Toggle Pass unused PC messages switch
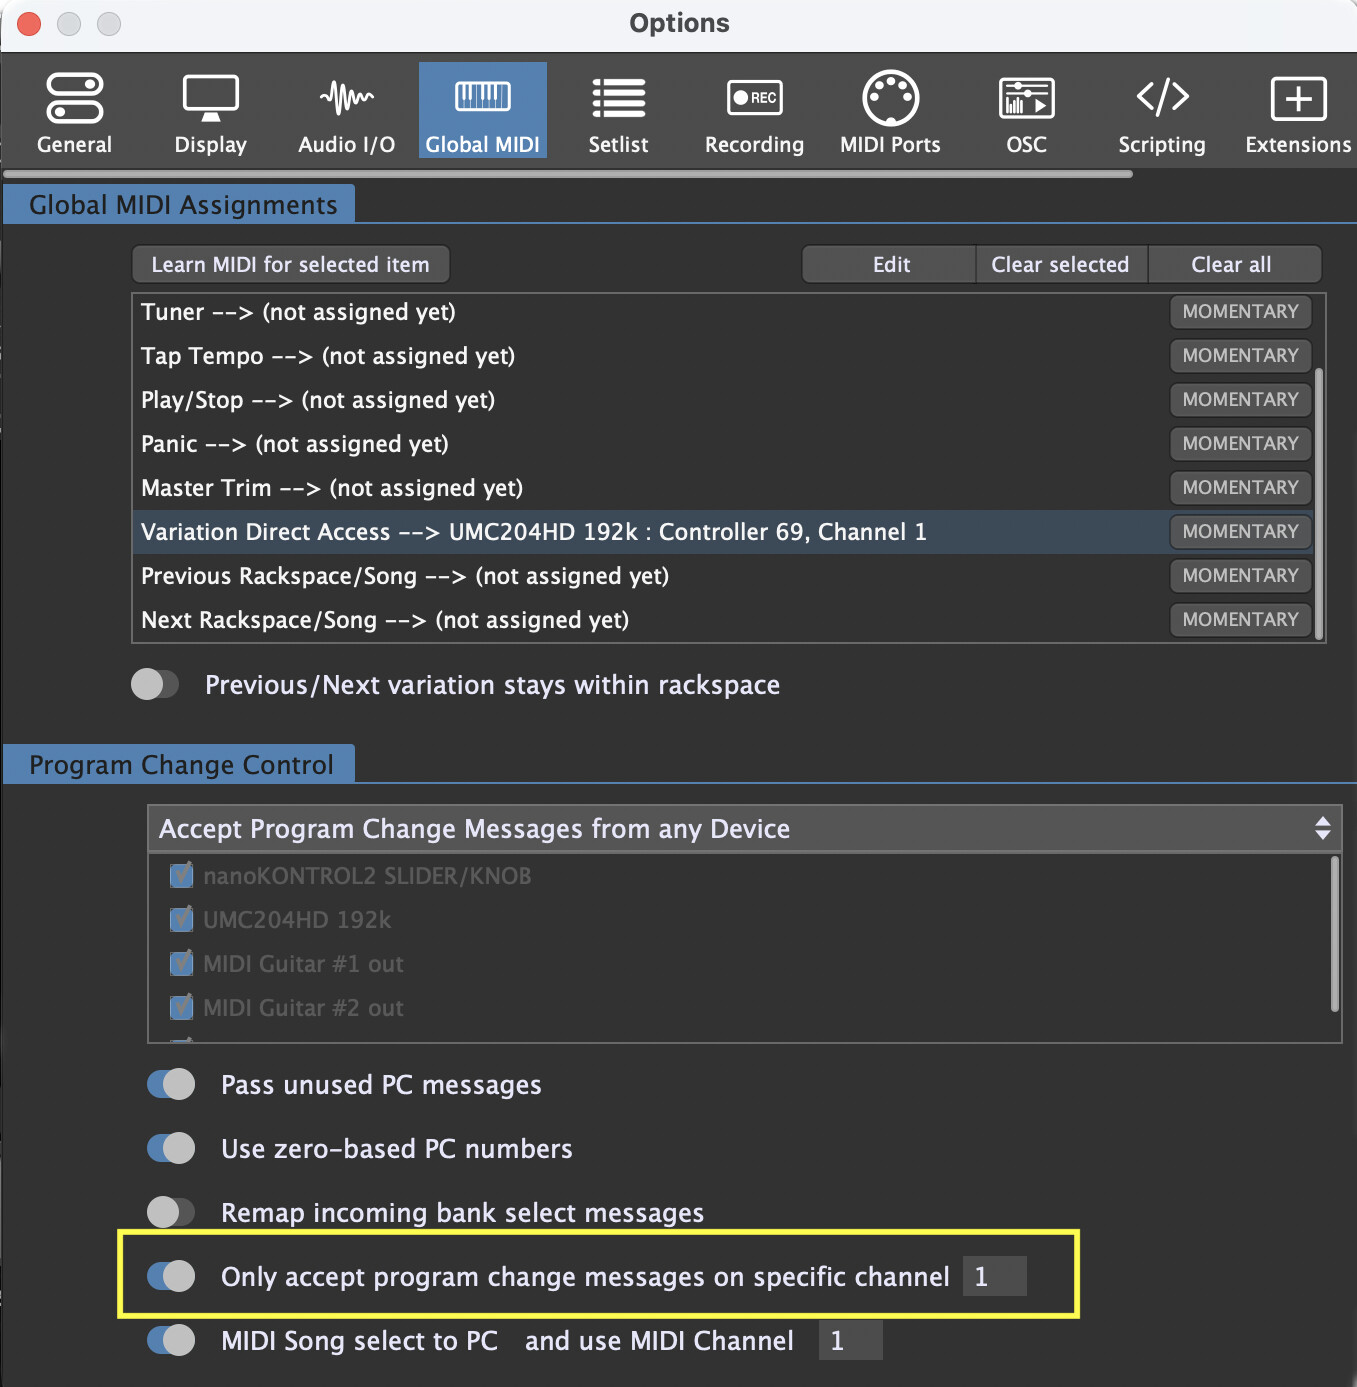 [x=171, y=1084]
